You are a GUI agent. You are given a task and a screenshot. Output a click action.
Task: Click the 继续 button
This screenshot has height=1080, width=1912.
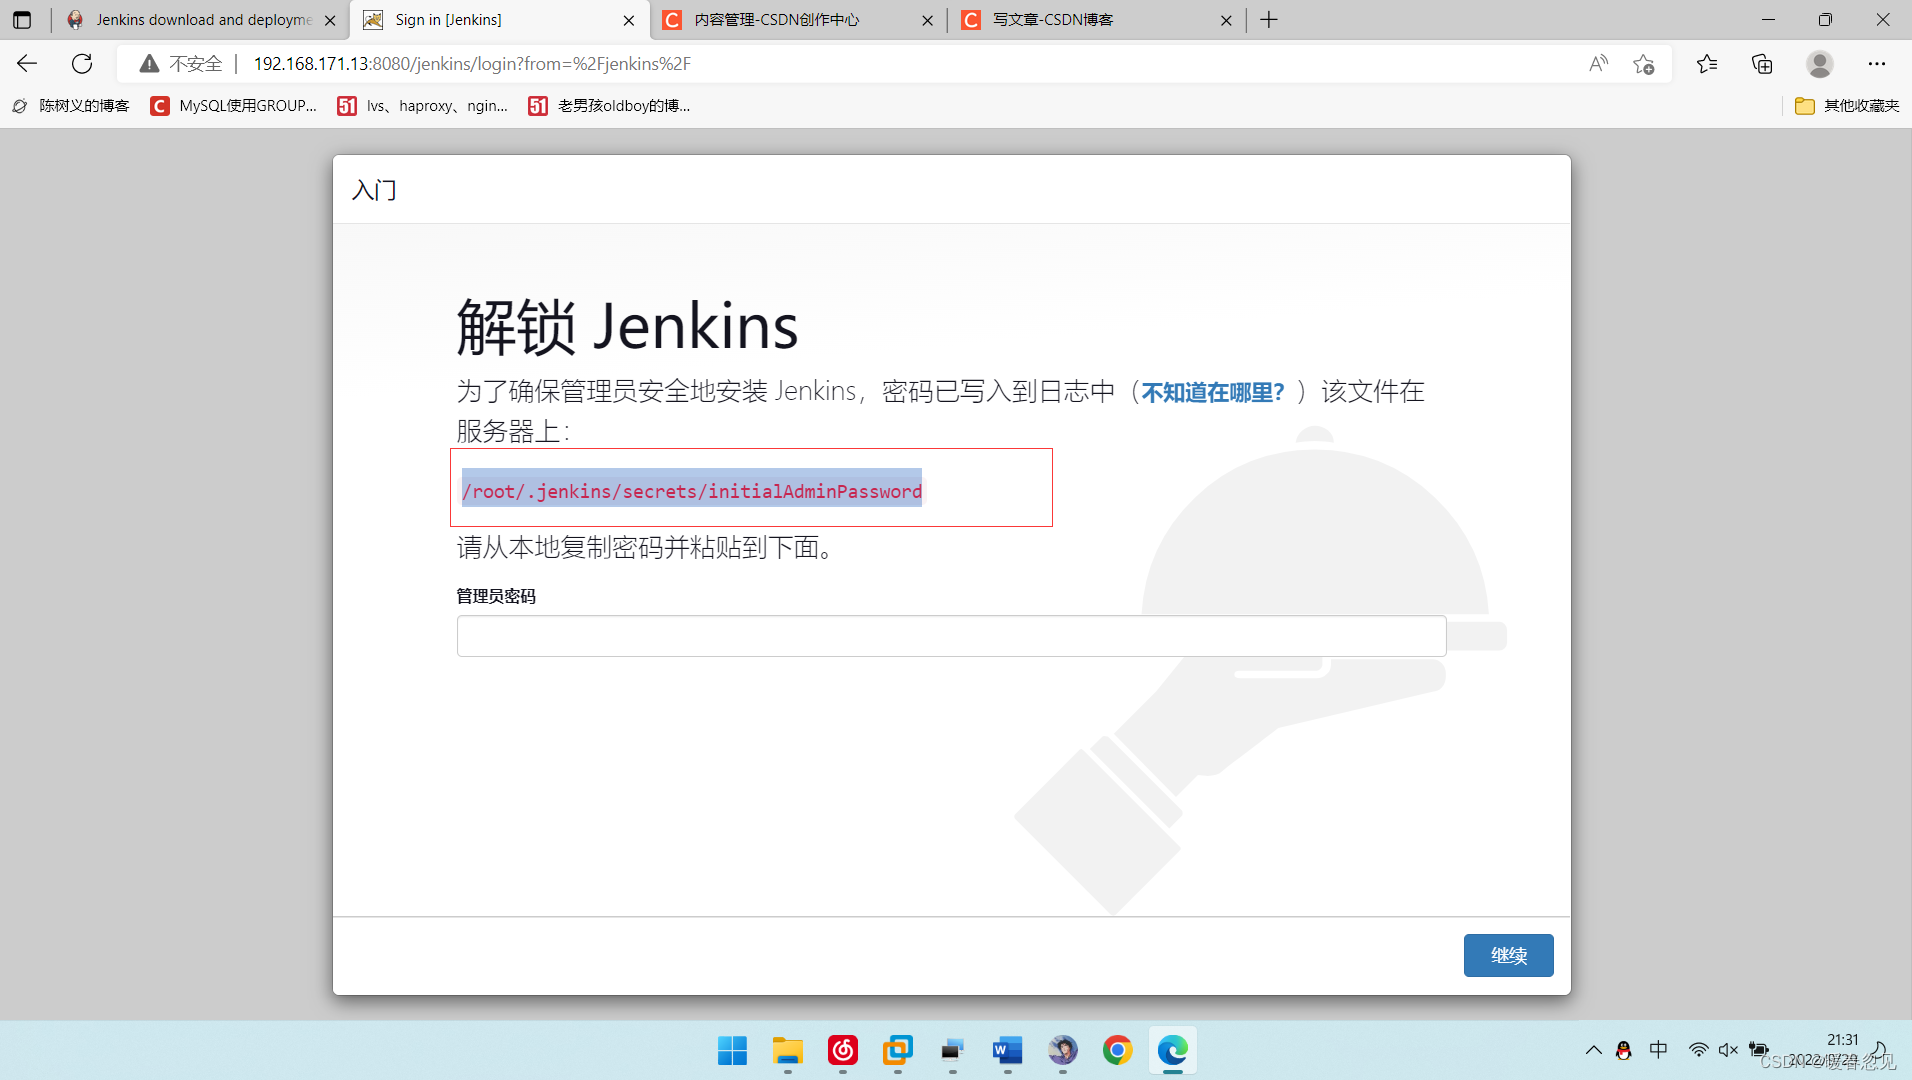tap(1508, 955)
